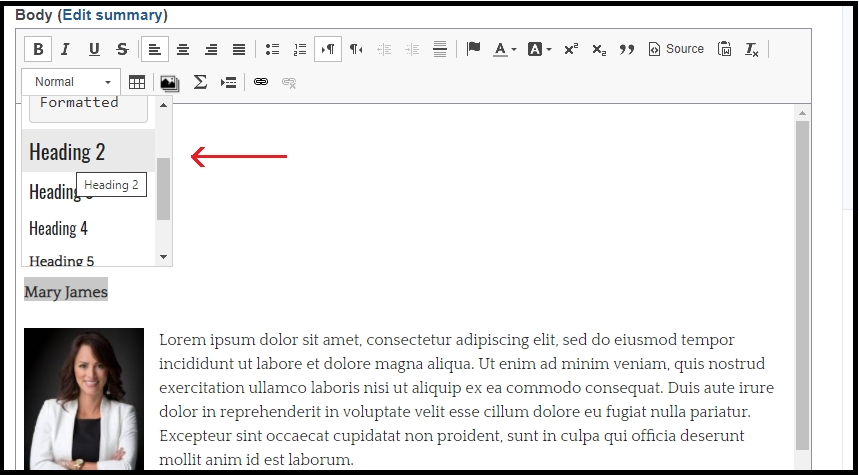Viewport: 859px width, 475px height.
Task: Insert a numbered list
Action: click(300, 49)
